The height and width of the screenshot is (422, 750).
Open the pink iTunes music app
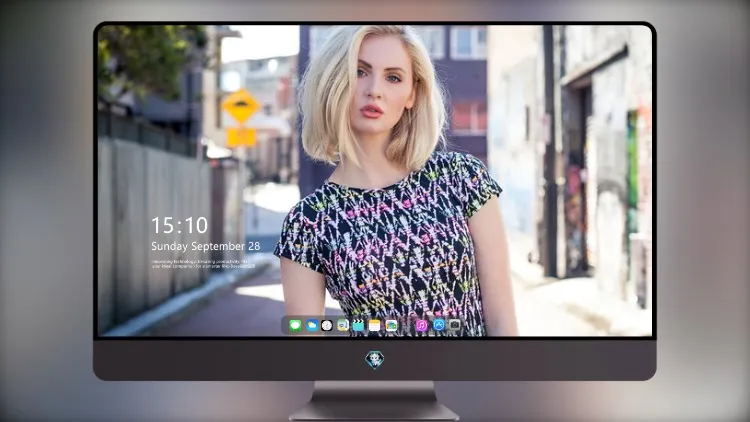[x=421, y=326]
